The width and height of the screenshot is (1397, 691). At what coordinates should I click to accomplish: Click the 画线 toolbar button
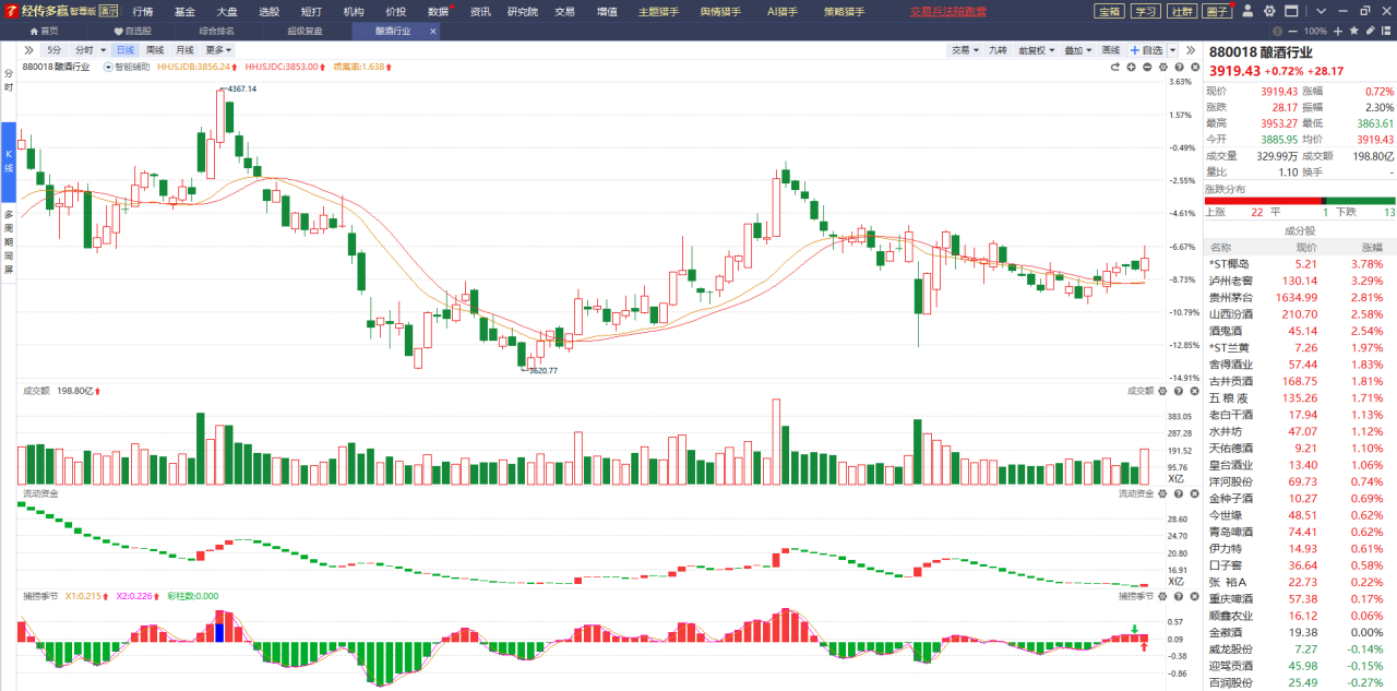1110,50
